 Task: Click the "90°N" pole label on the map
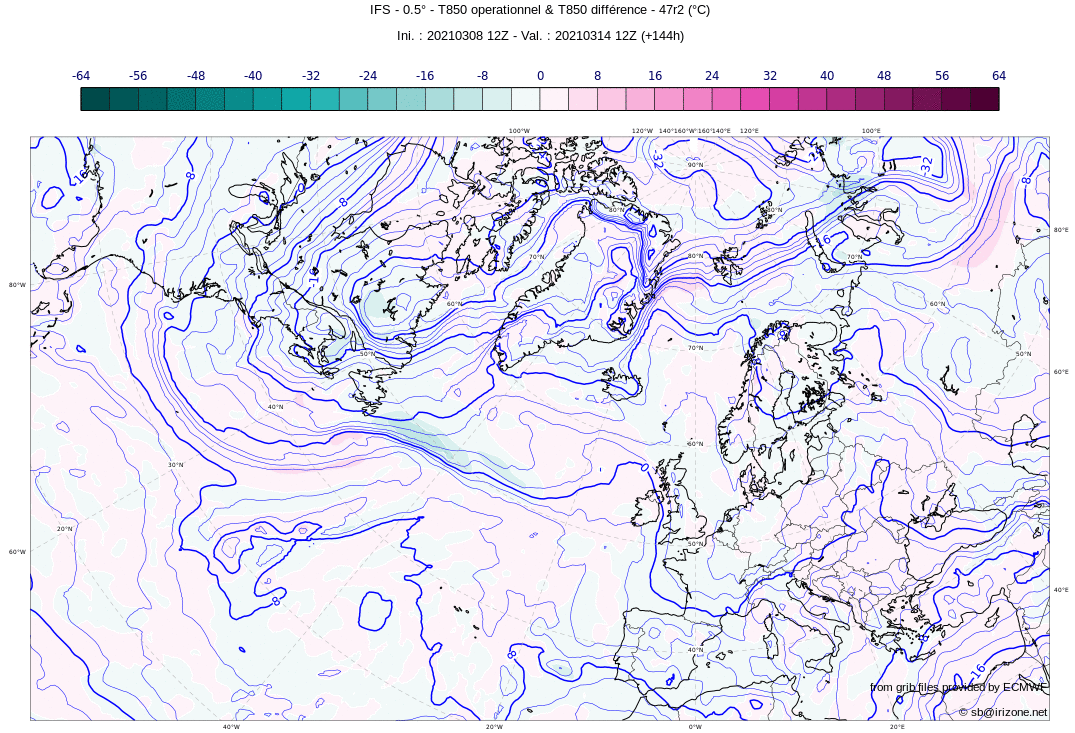[695, 165]
